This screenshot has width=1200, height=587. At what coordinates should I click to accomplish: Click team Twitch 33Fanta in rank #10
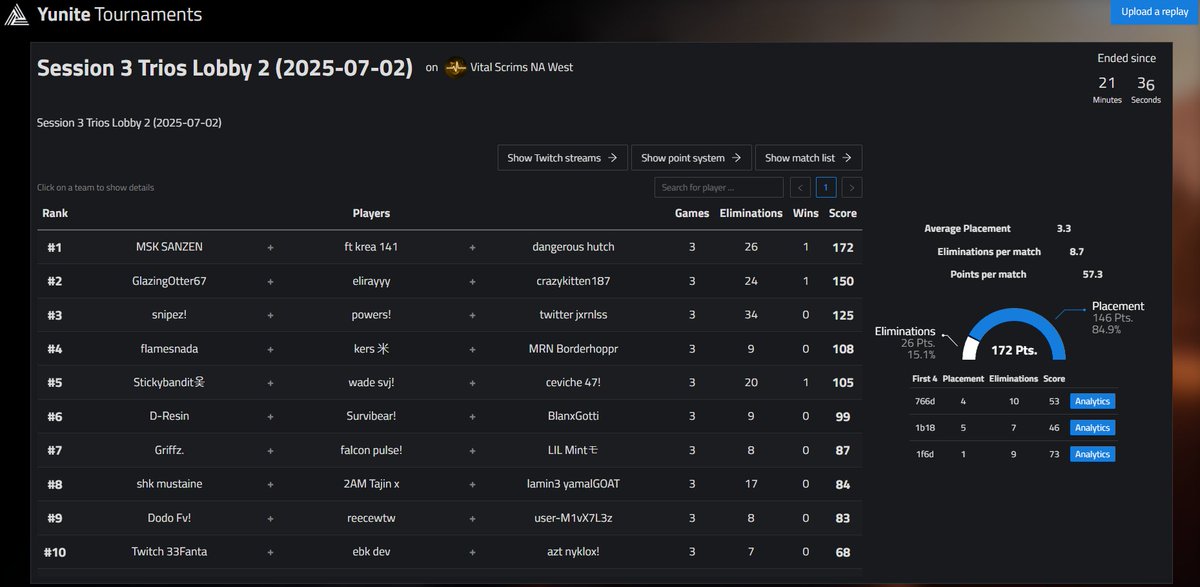169,552
